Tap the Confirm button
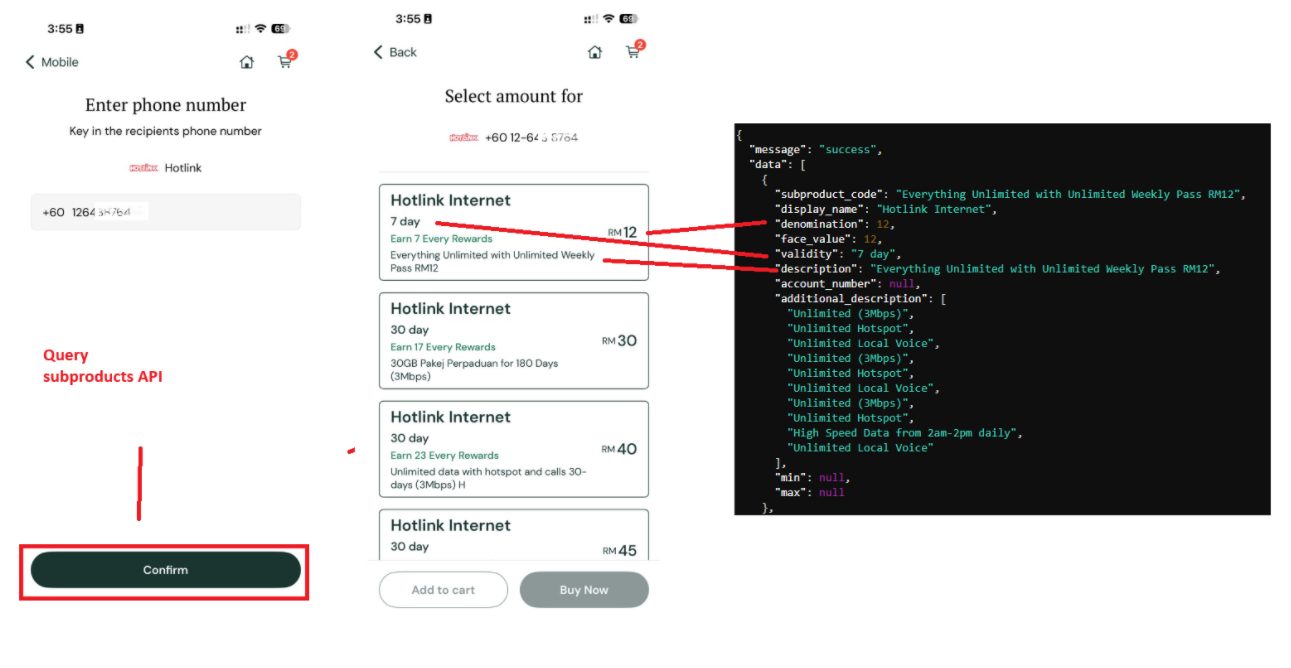 pos(165,569)
